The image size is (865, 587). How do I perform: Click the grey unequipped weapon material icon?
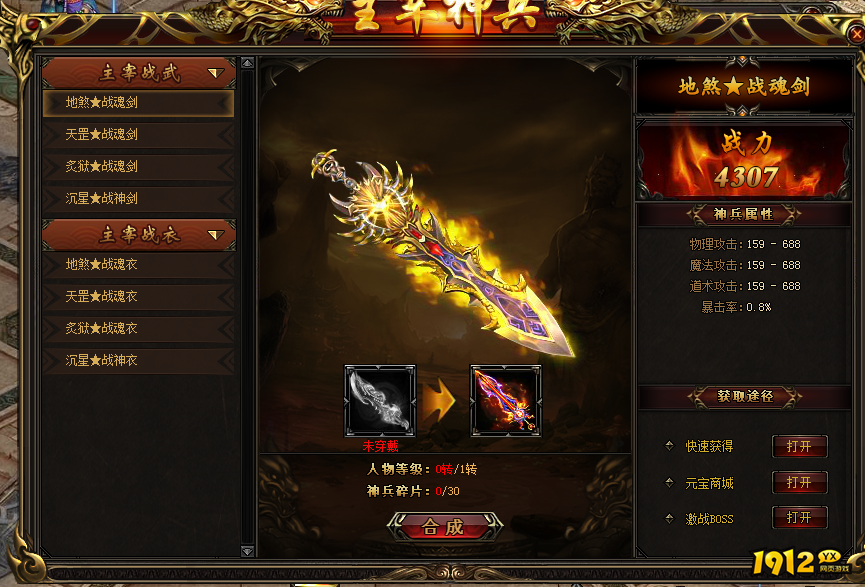(380, 401)
